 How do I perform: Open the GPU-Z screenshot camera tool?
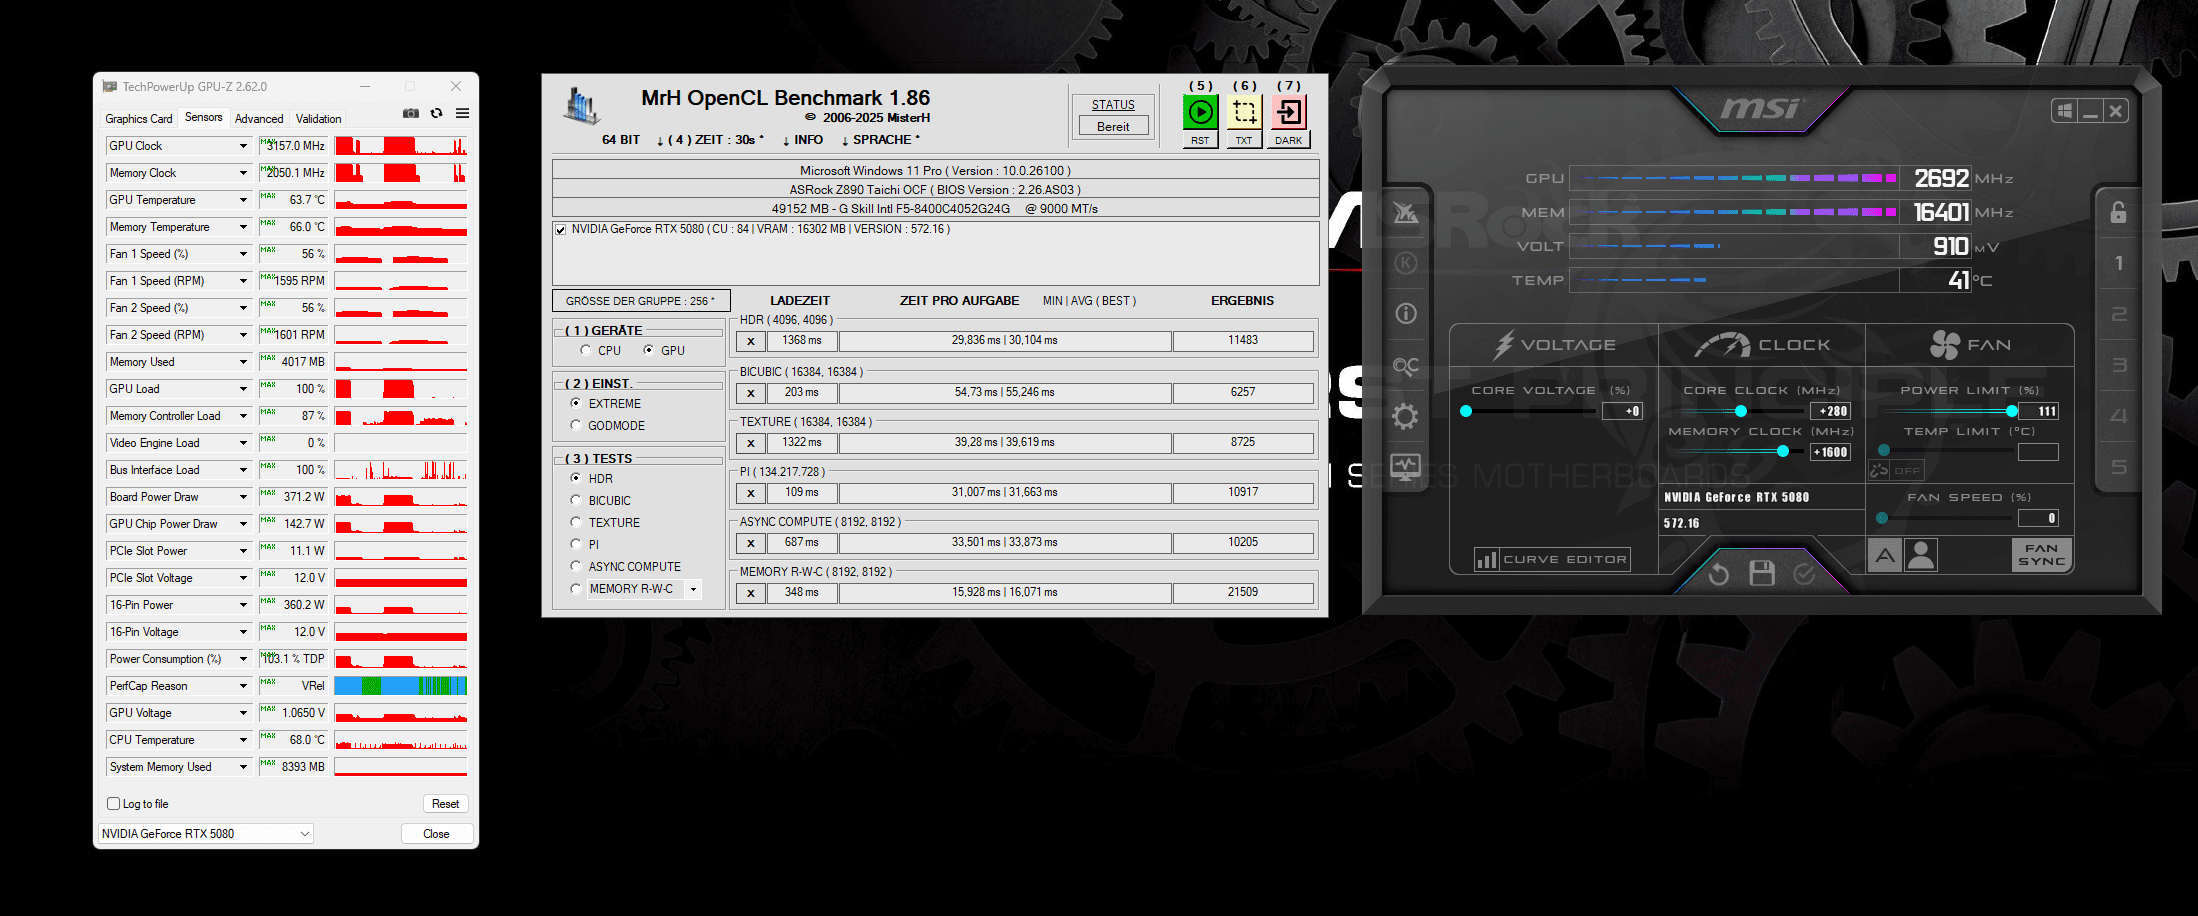pyautogui.click(x=411, y=114)
